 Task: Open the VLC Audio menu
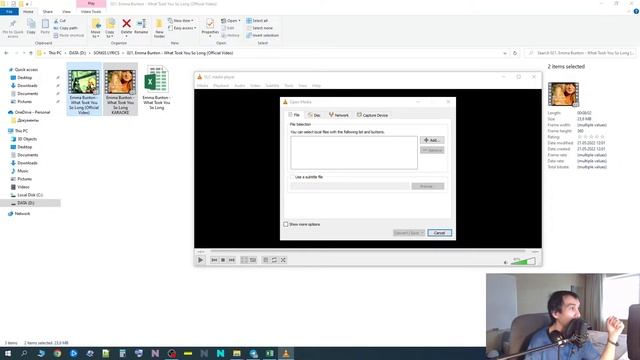click(x=240, y=86)
